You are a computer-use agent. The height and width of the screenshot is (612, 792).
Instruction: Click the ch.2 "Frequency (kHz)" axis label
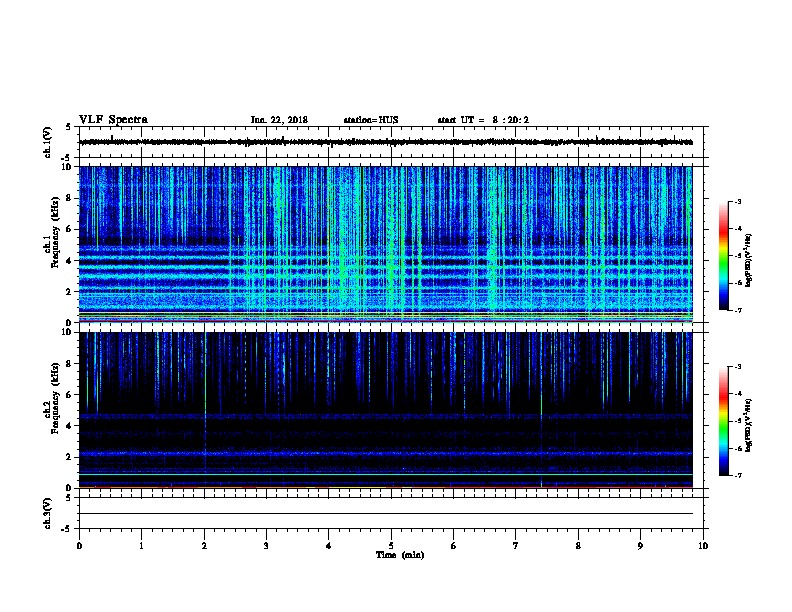[x=55, y=398]
